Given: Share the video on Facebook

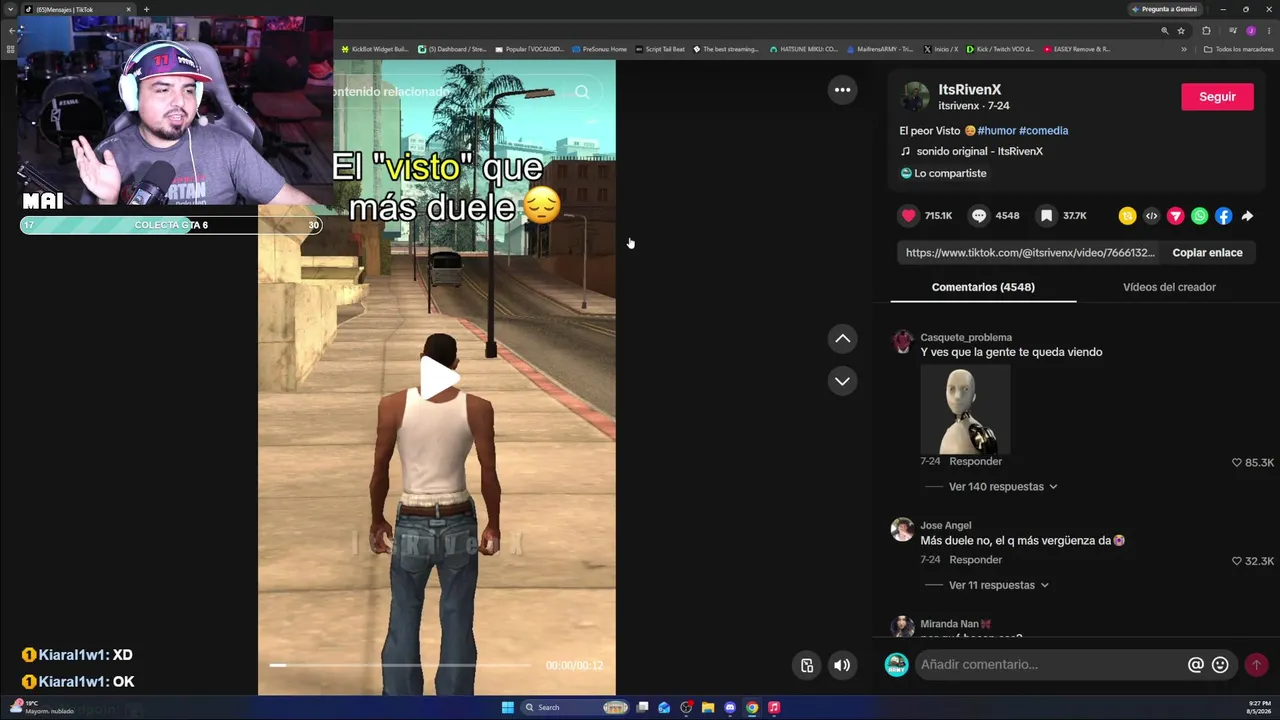Looking at the screenshot, I should 1223,216.
